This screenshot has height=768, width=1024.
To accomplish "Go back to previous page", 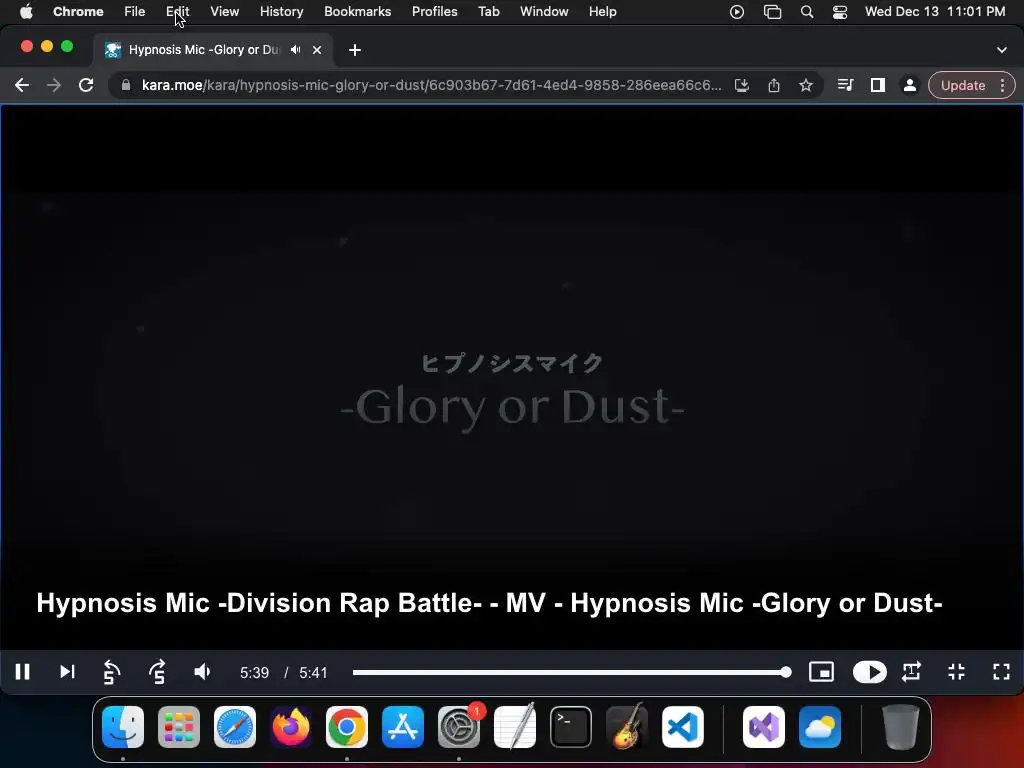I will pyautogui.click(x=22, y=86).
